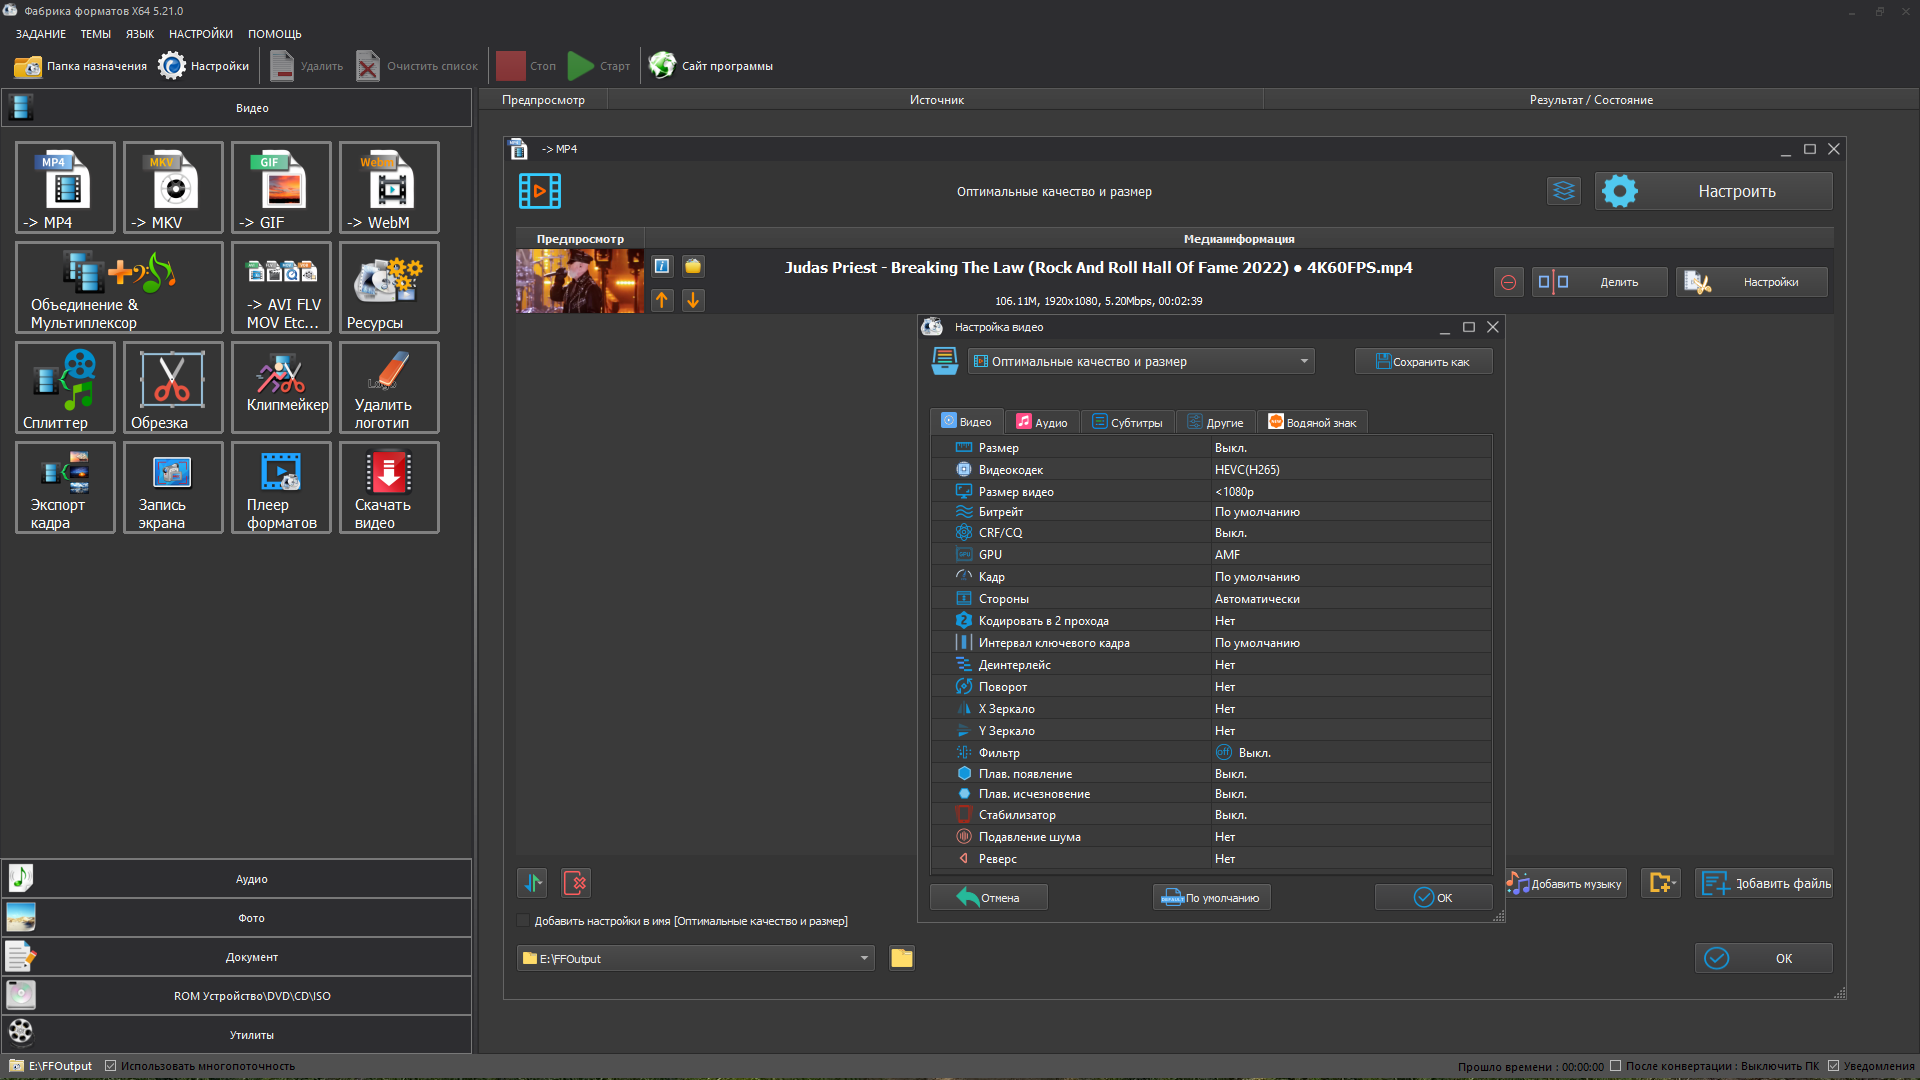Screen dimensions: 1920x1080
Task: Launch the Сплиттер tool
Action: 66,388
